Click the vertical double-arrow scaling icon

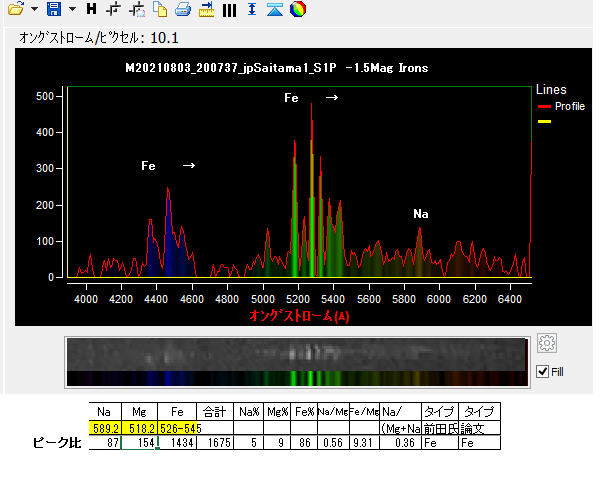pyautogui.click(x=252, y=9)
